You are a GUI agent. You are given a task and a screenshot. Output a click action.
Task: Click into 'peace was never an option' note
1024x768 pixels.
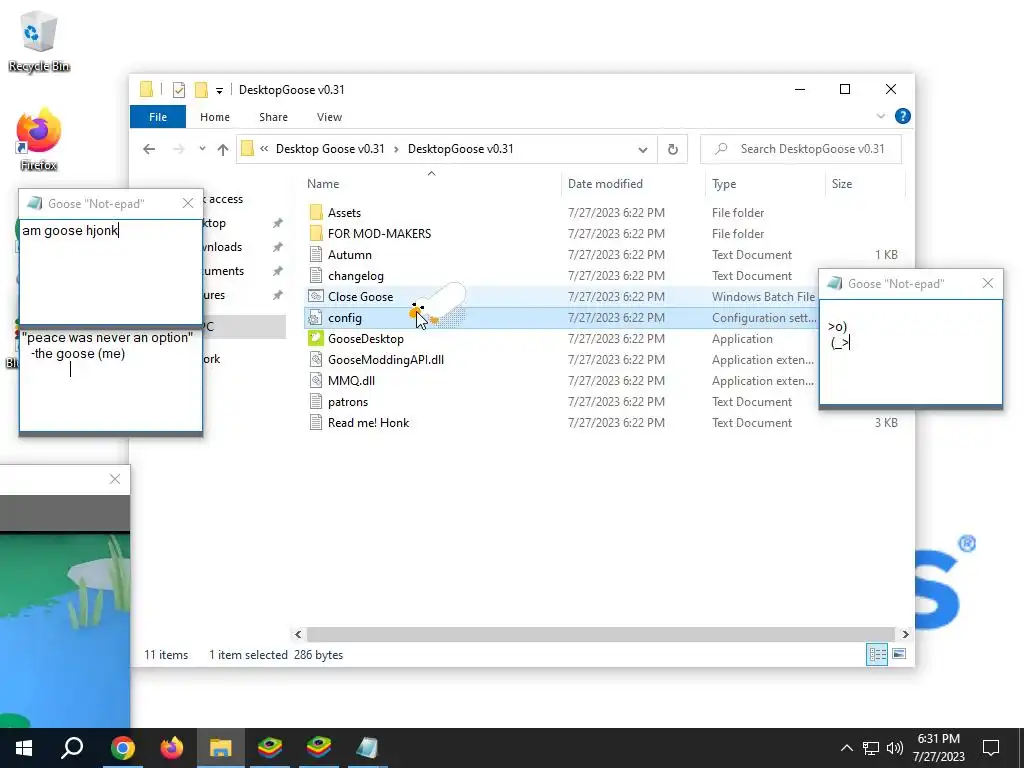click(110, 379)
